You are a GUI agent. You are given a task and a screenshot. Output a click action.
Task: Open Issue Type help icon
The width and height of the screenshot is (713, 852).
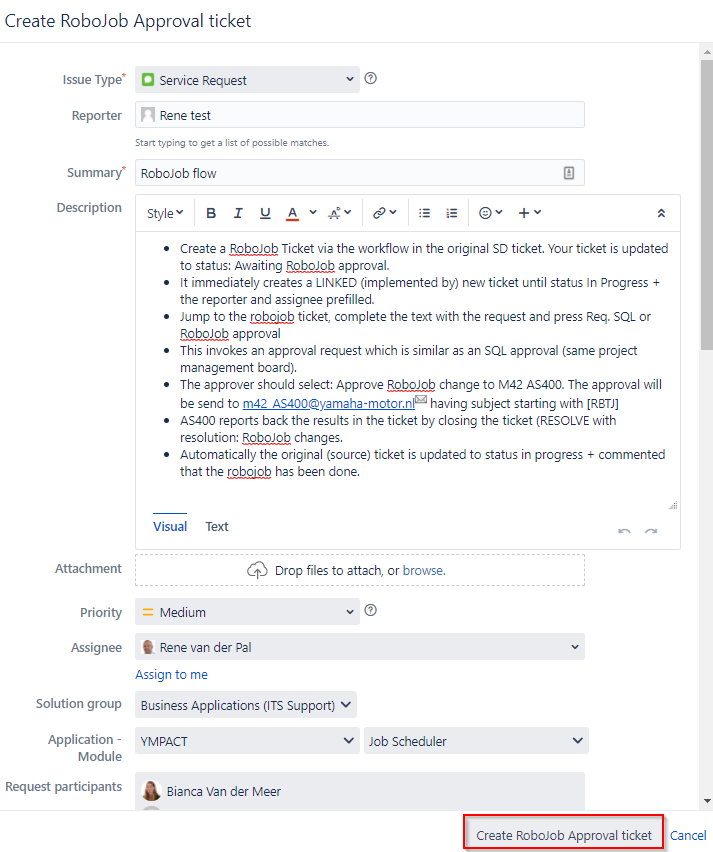pyautogui.click(x=371, y=78)
